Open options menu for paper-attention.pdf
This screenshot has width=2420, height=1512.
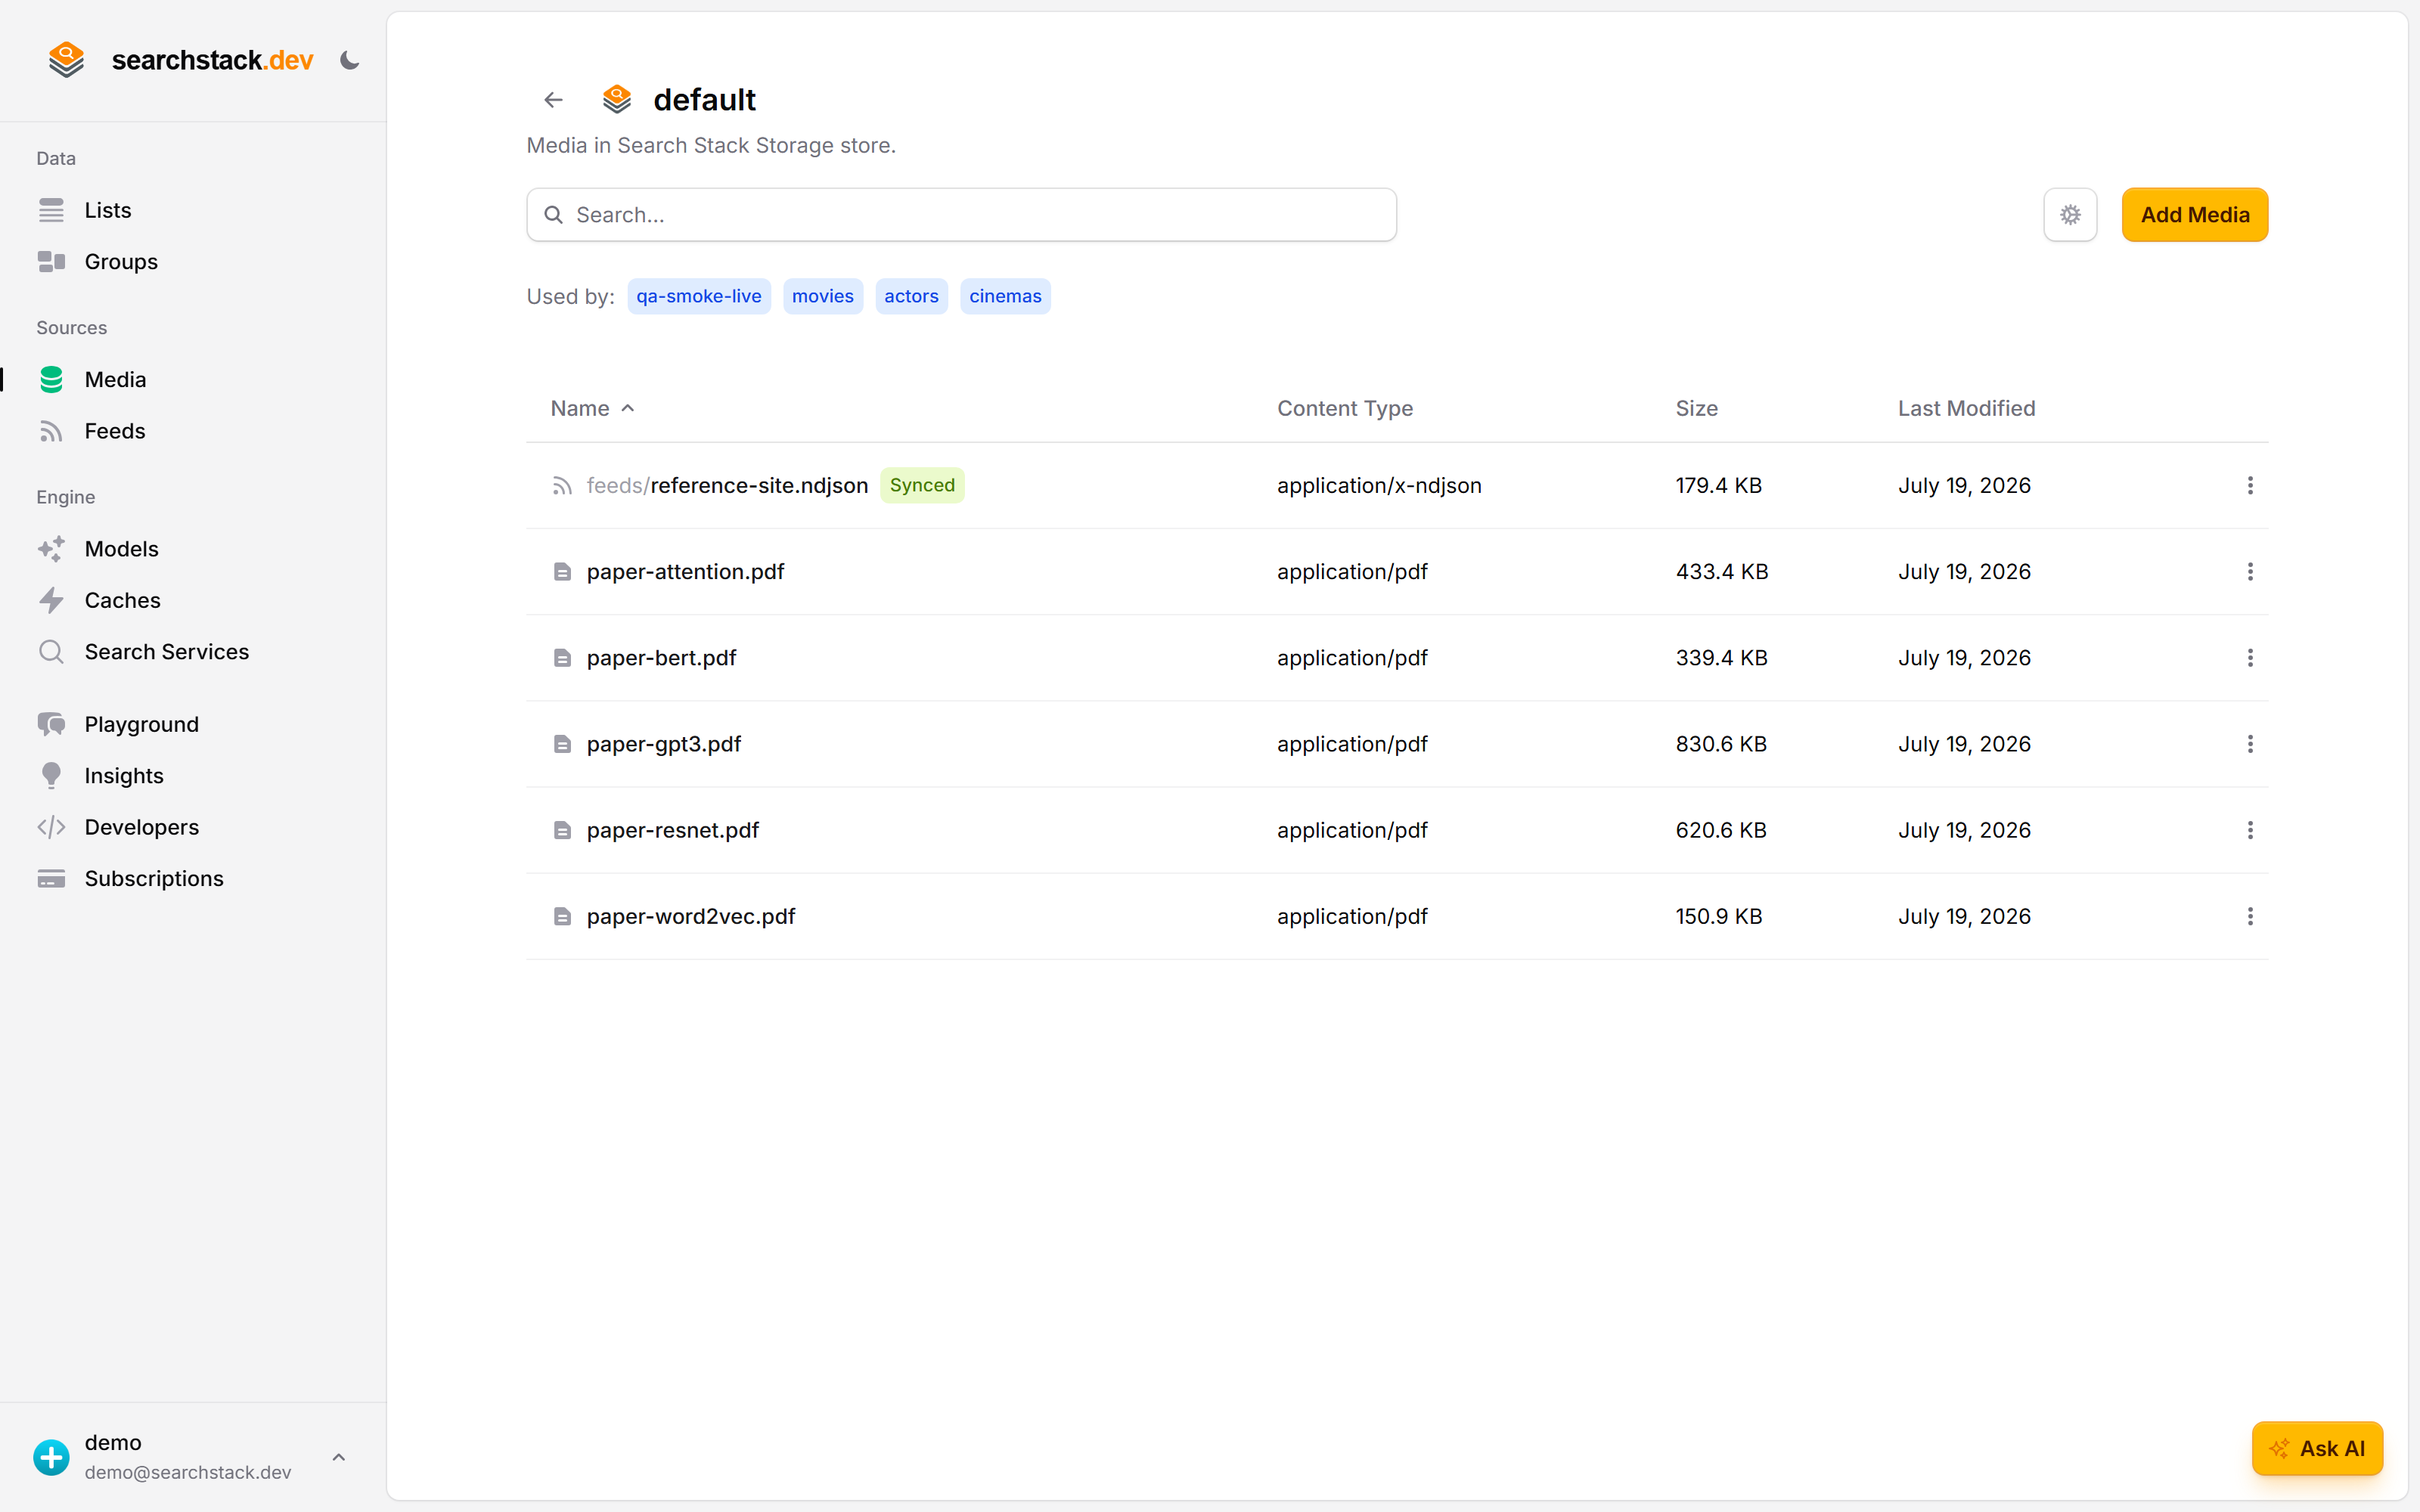coord(2250,572)
